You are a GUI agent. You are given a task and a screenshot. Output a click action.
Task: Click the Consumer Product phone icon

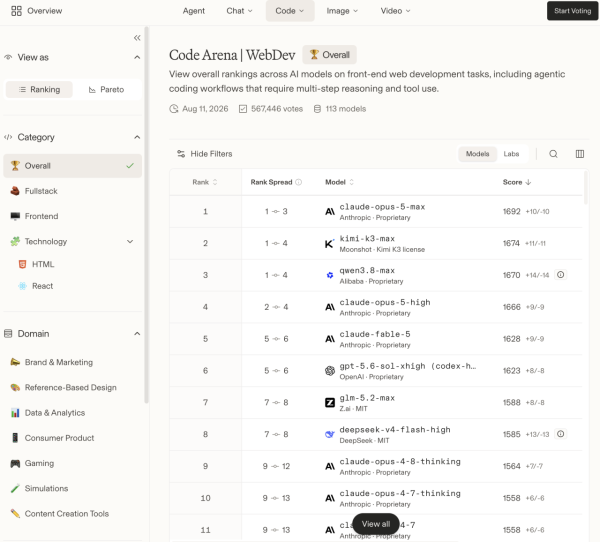15,438
